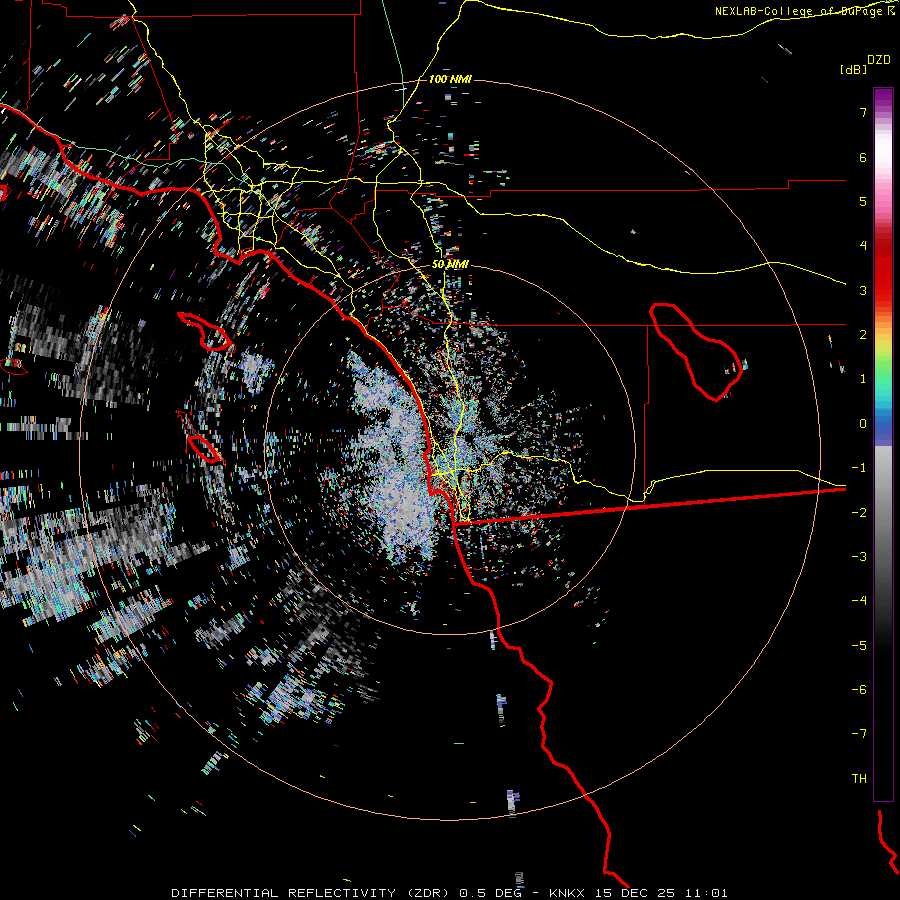
Task: Click the 7 value on the color scale
Action: click(863, 112)
